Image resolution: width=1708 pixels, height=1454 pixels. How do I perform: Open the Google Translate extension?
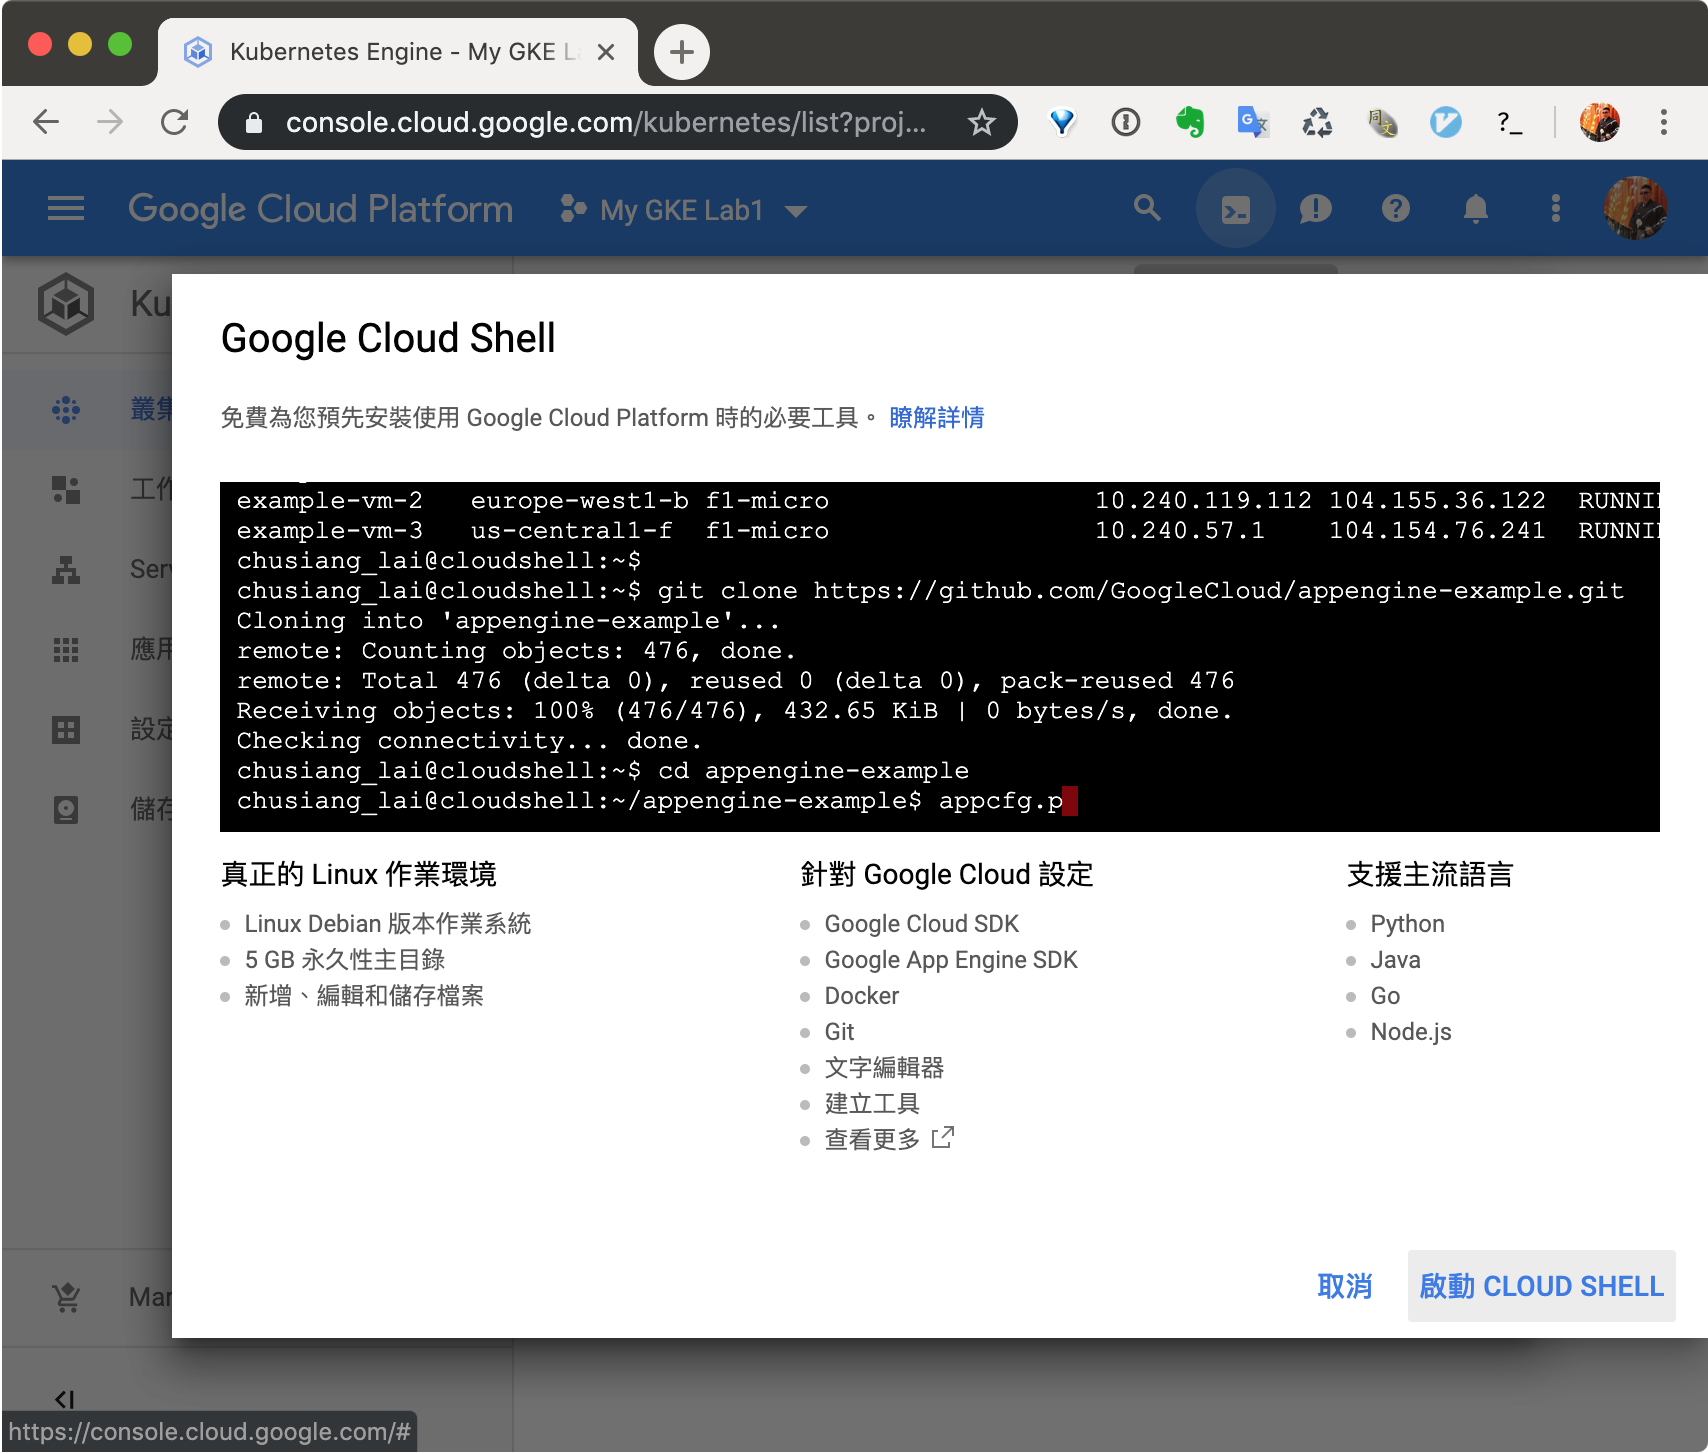[1252, 123]
